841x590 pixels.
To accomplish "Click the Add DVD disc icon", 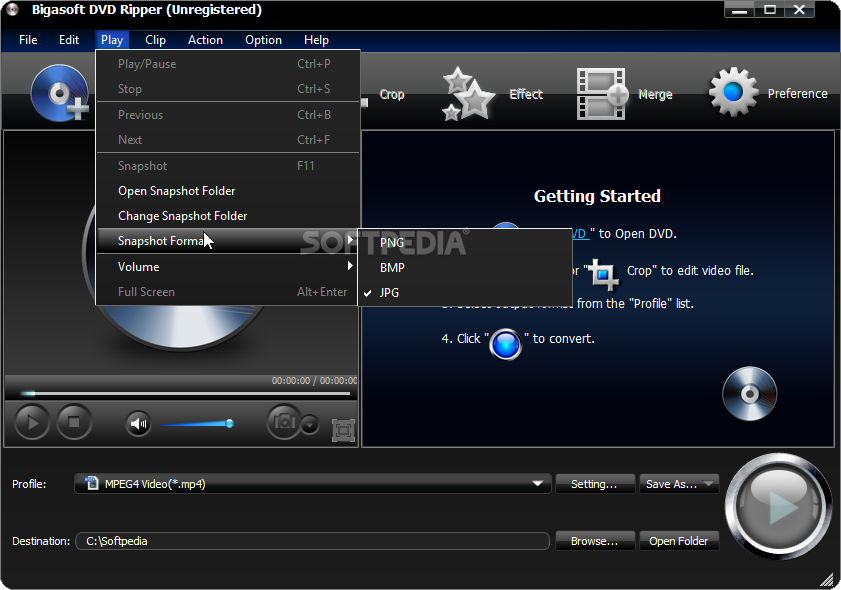I will coord(59,93).
